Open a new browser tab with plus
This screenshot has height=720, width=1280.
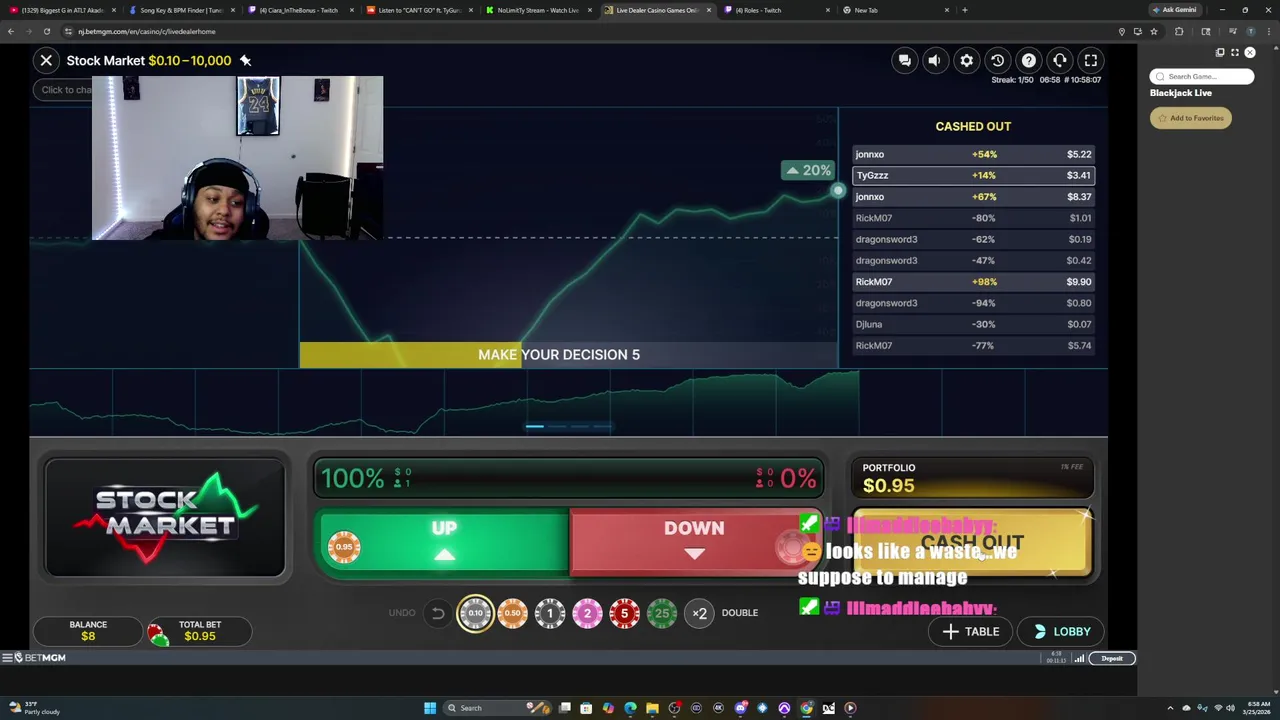(x=964, y=10)
